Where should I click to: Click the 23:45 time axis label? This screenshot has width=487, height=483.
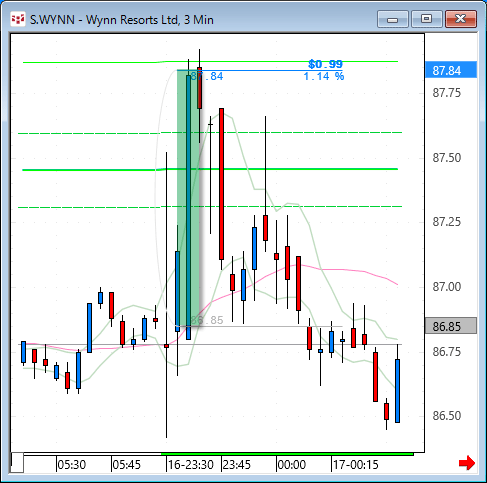pos(237,464)
